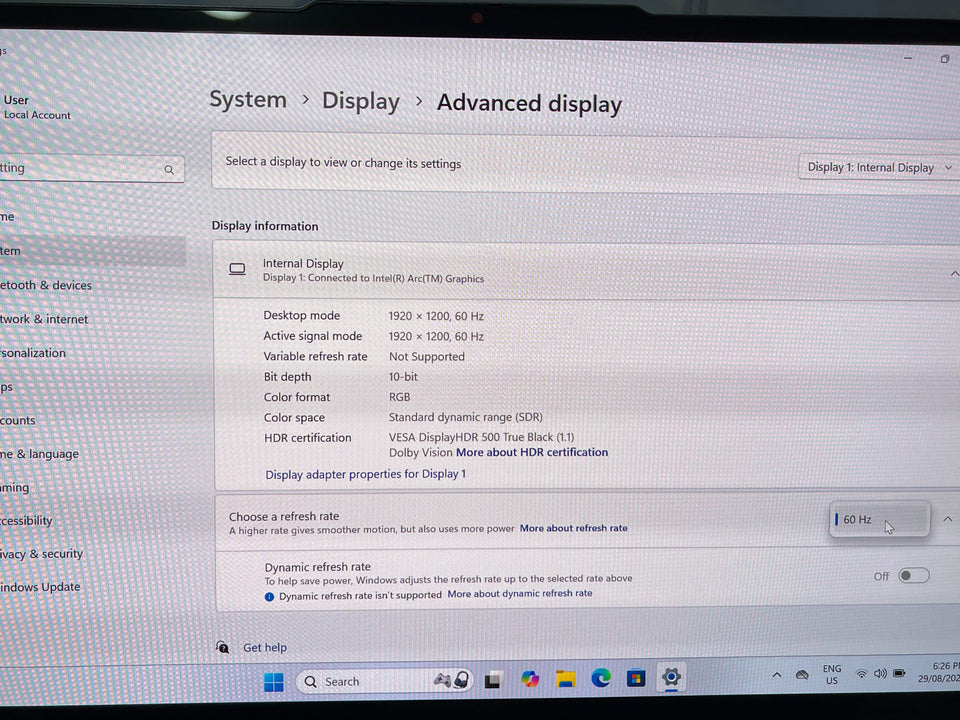Click the Color format RGB value
Screen dimensions: 960x720
tap(399, 397)
